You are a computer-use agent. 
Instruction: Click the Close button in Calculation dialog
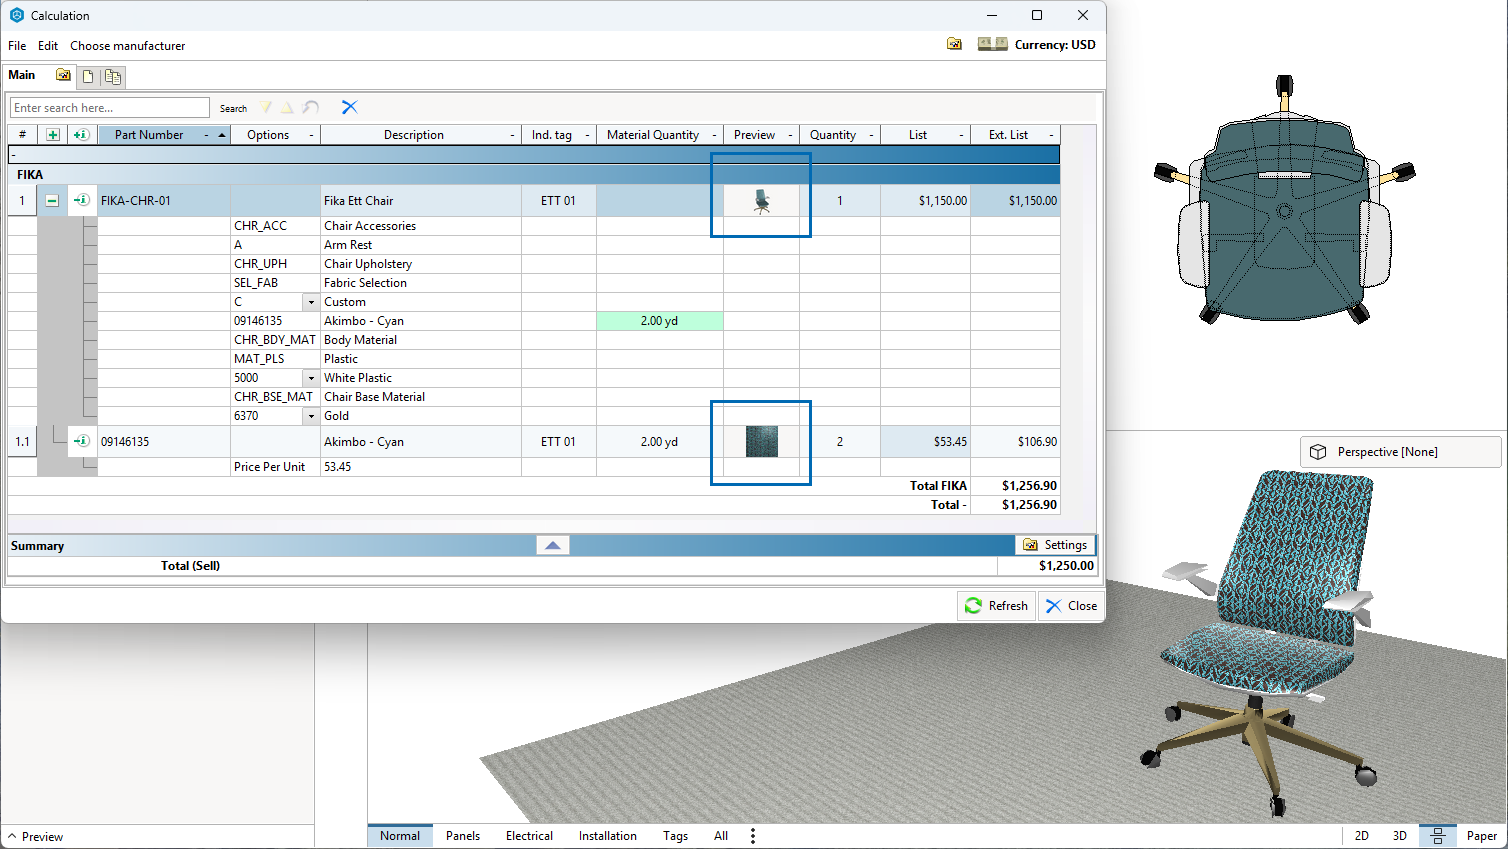[x=1071, y=606]
